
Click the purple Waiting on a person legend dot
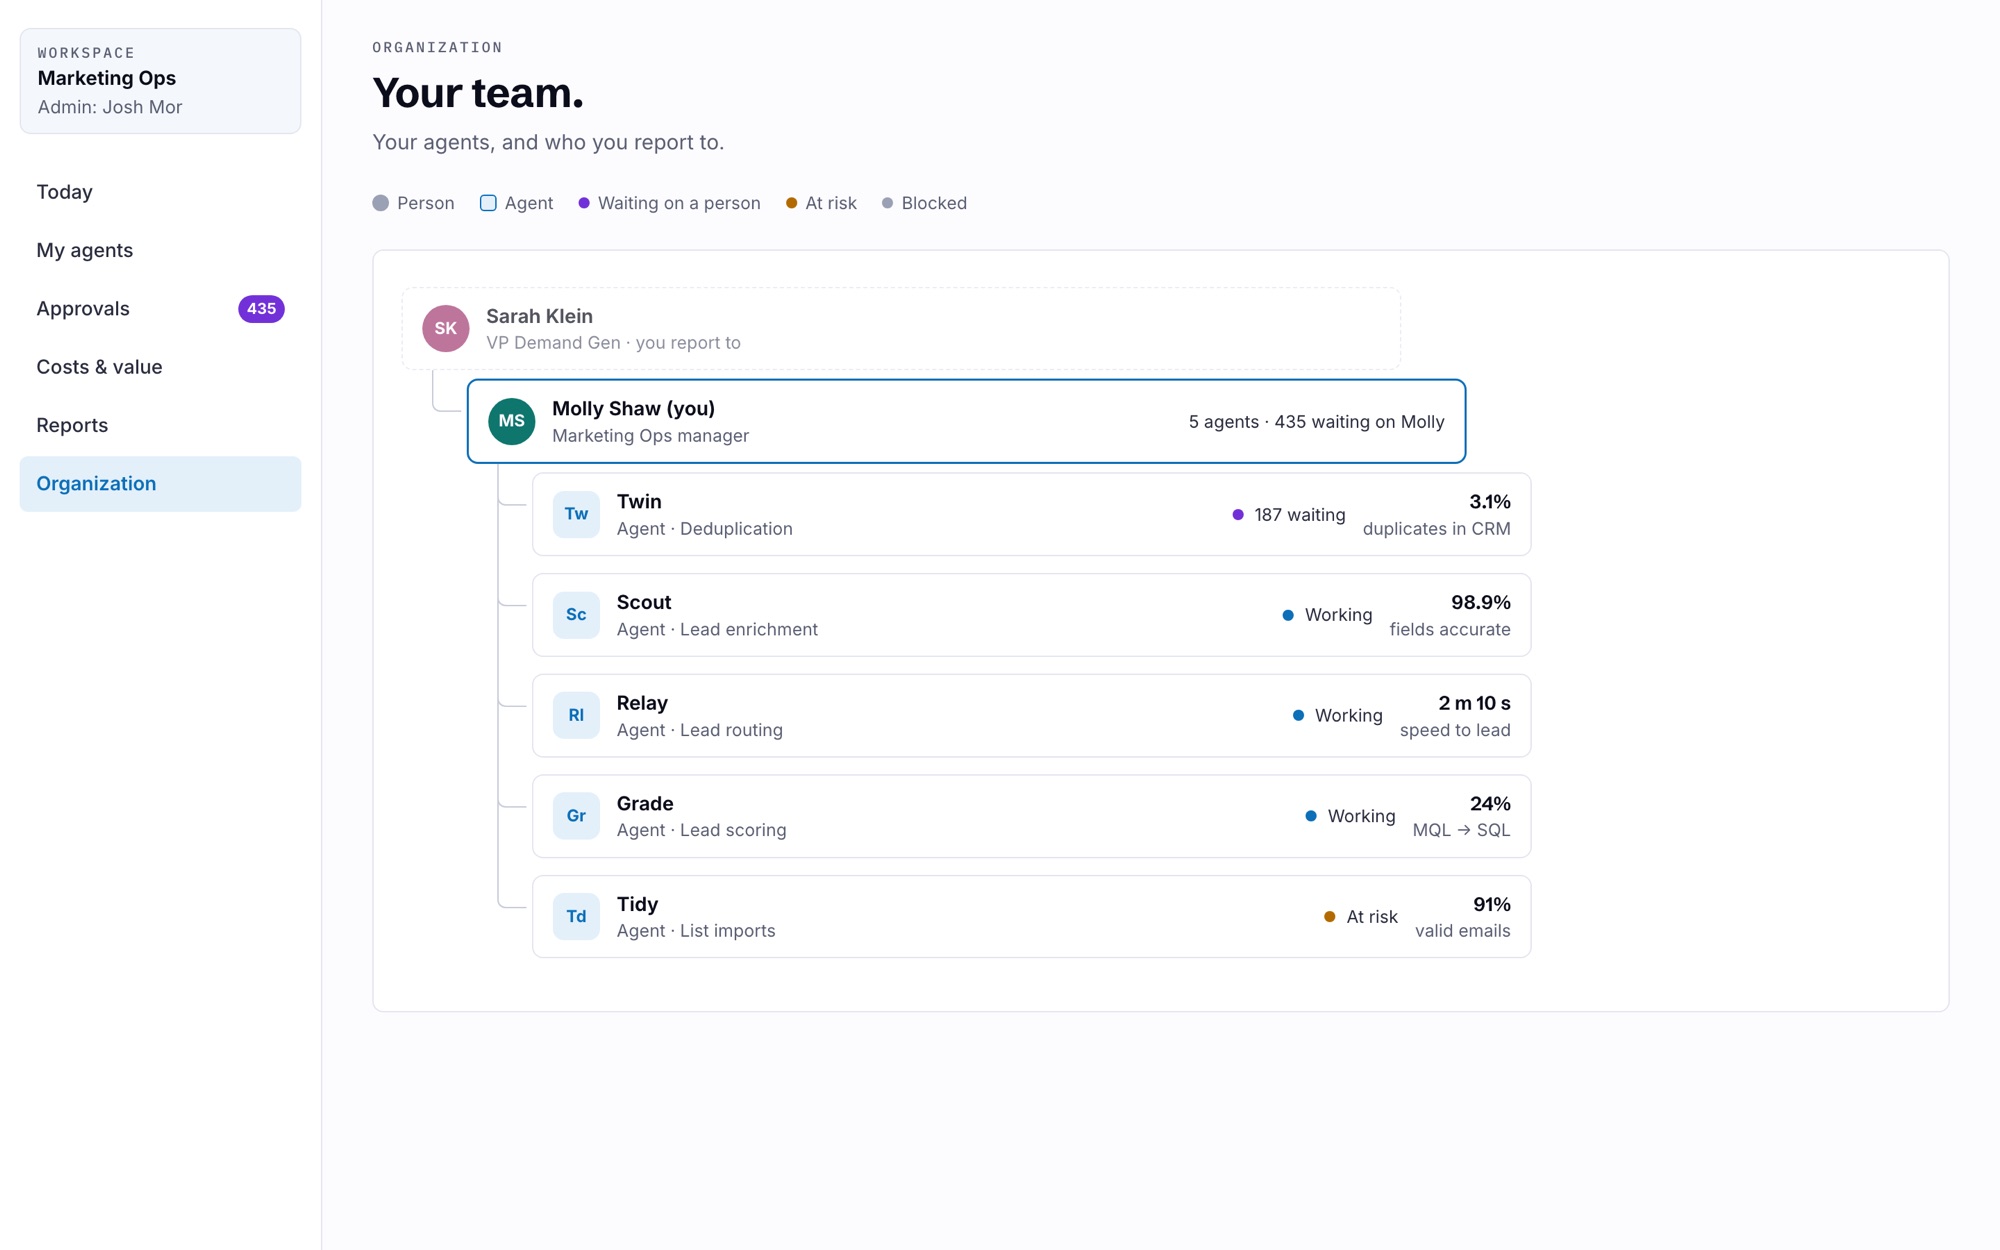coord(584,203)
